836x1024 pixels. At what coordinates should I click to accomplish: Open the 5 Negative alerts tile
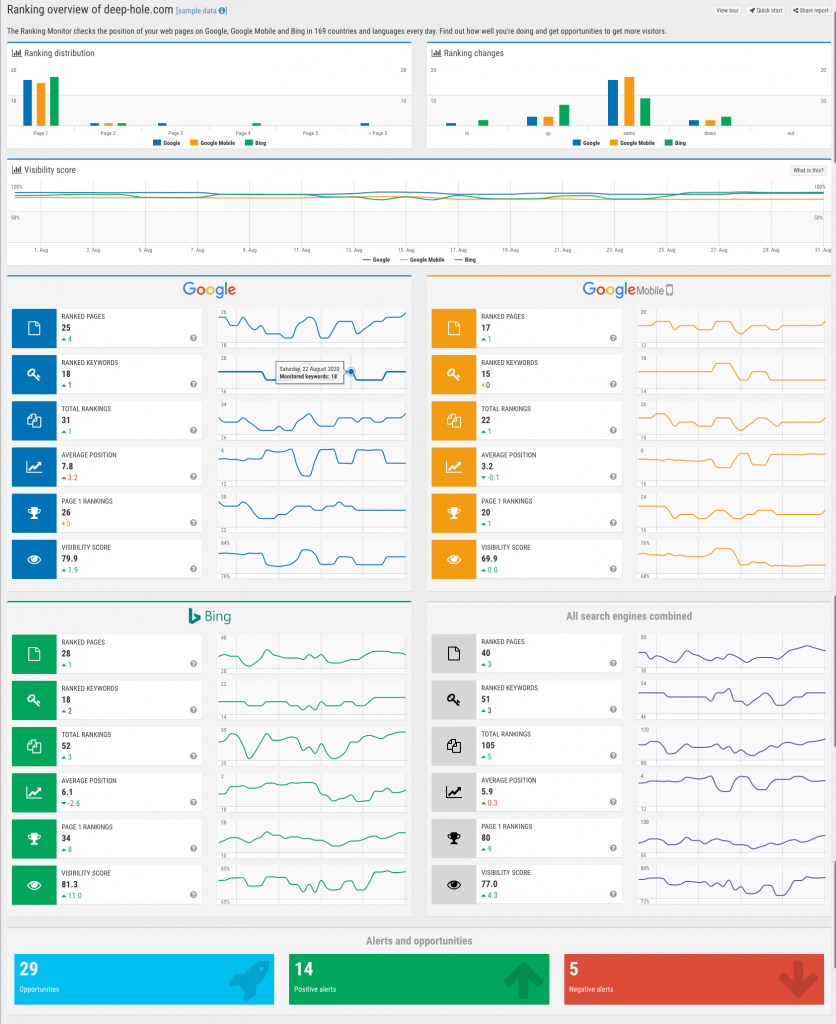694,980
